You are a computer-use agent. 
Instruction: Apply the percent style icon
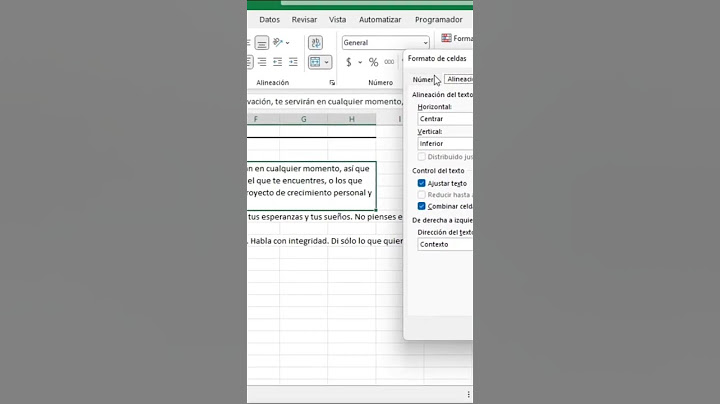tap(373, 62)
